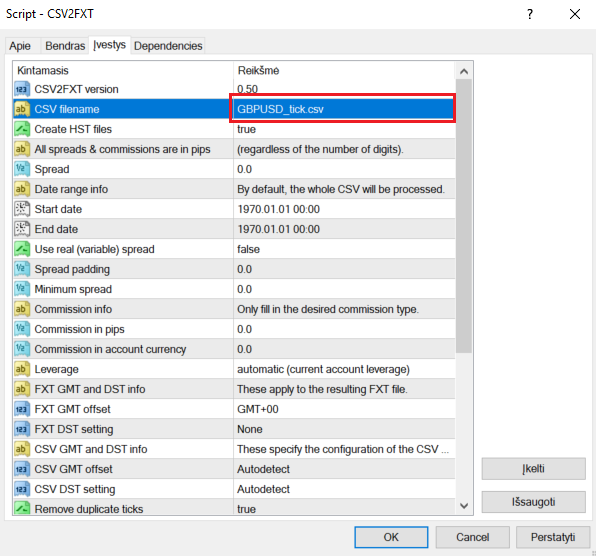Open the CSV GMT offset Autodetect dropdown
Image resolution: width=596 pixels, height=556 pixels.
344,469
